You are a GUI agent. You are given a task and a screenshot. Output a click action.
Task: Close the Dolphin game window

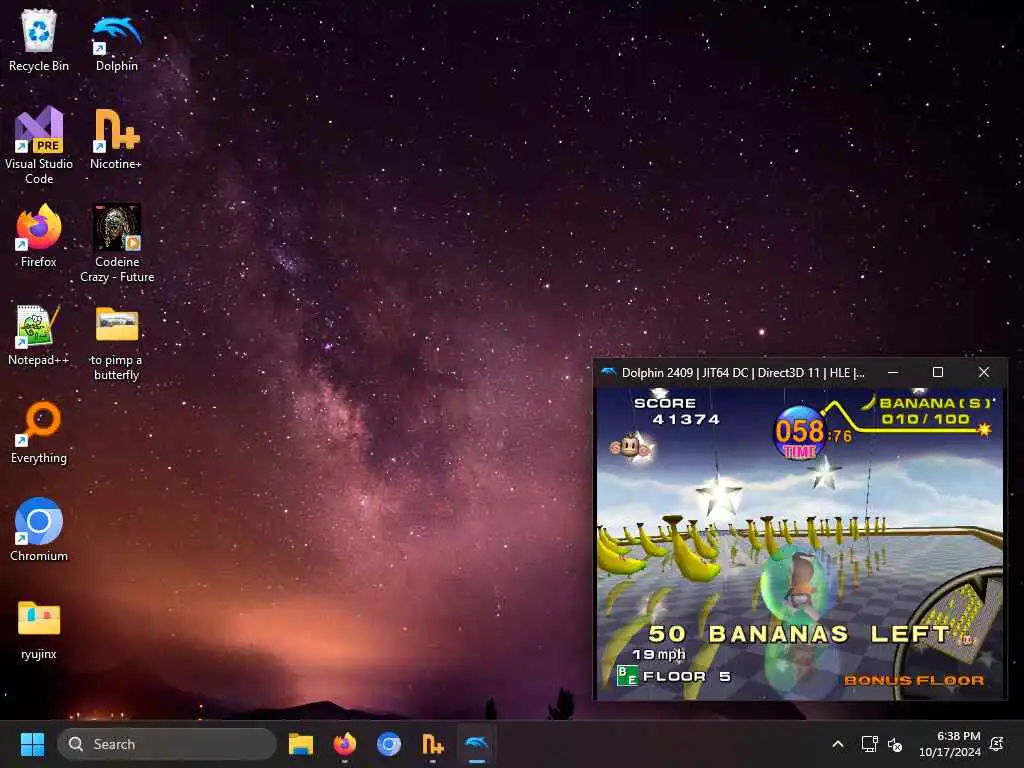(984, 372)
